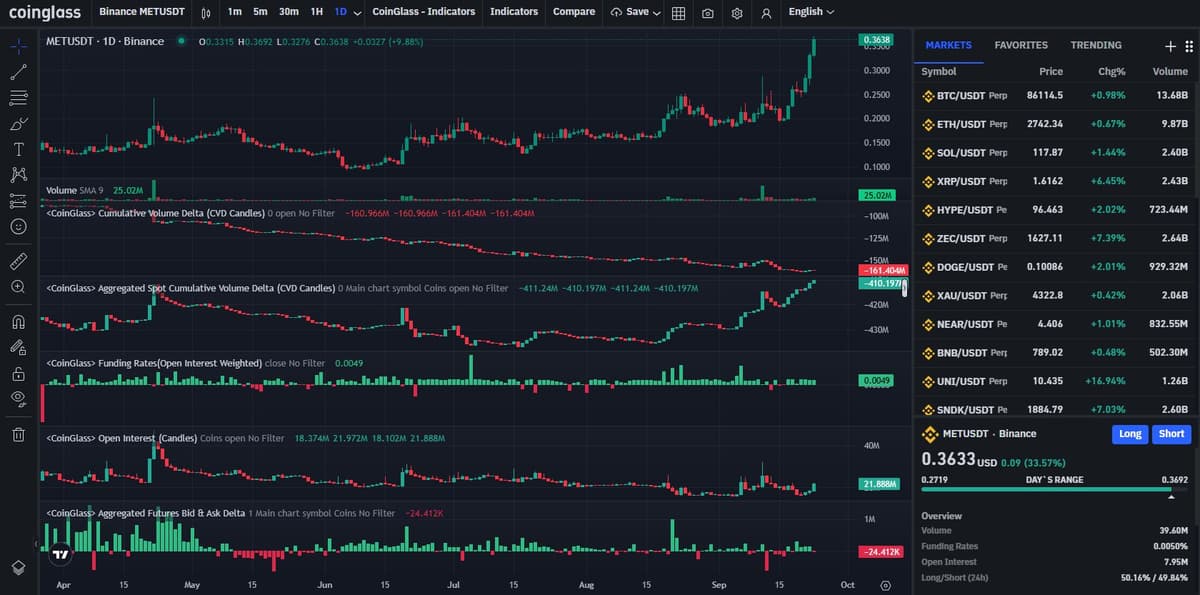Click the Save chart button
This screenshot has width=1200, height=595.
point(629,12)
